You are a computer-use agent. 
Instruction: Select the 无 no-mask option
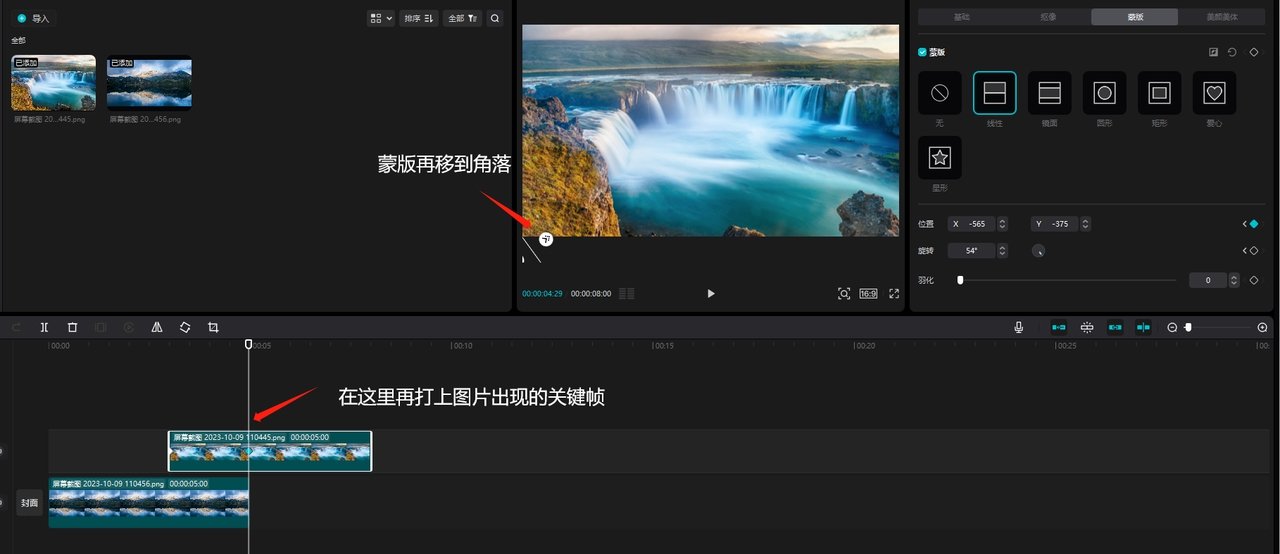pos(939,93)
